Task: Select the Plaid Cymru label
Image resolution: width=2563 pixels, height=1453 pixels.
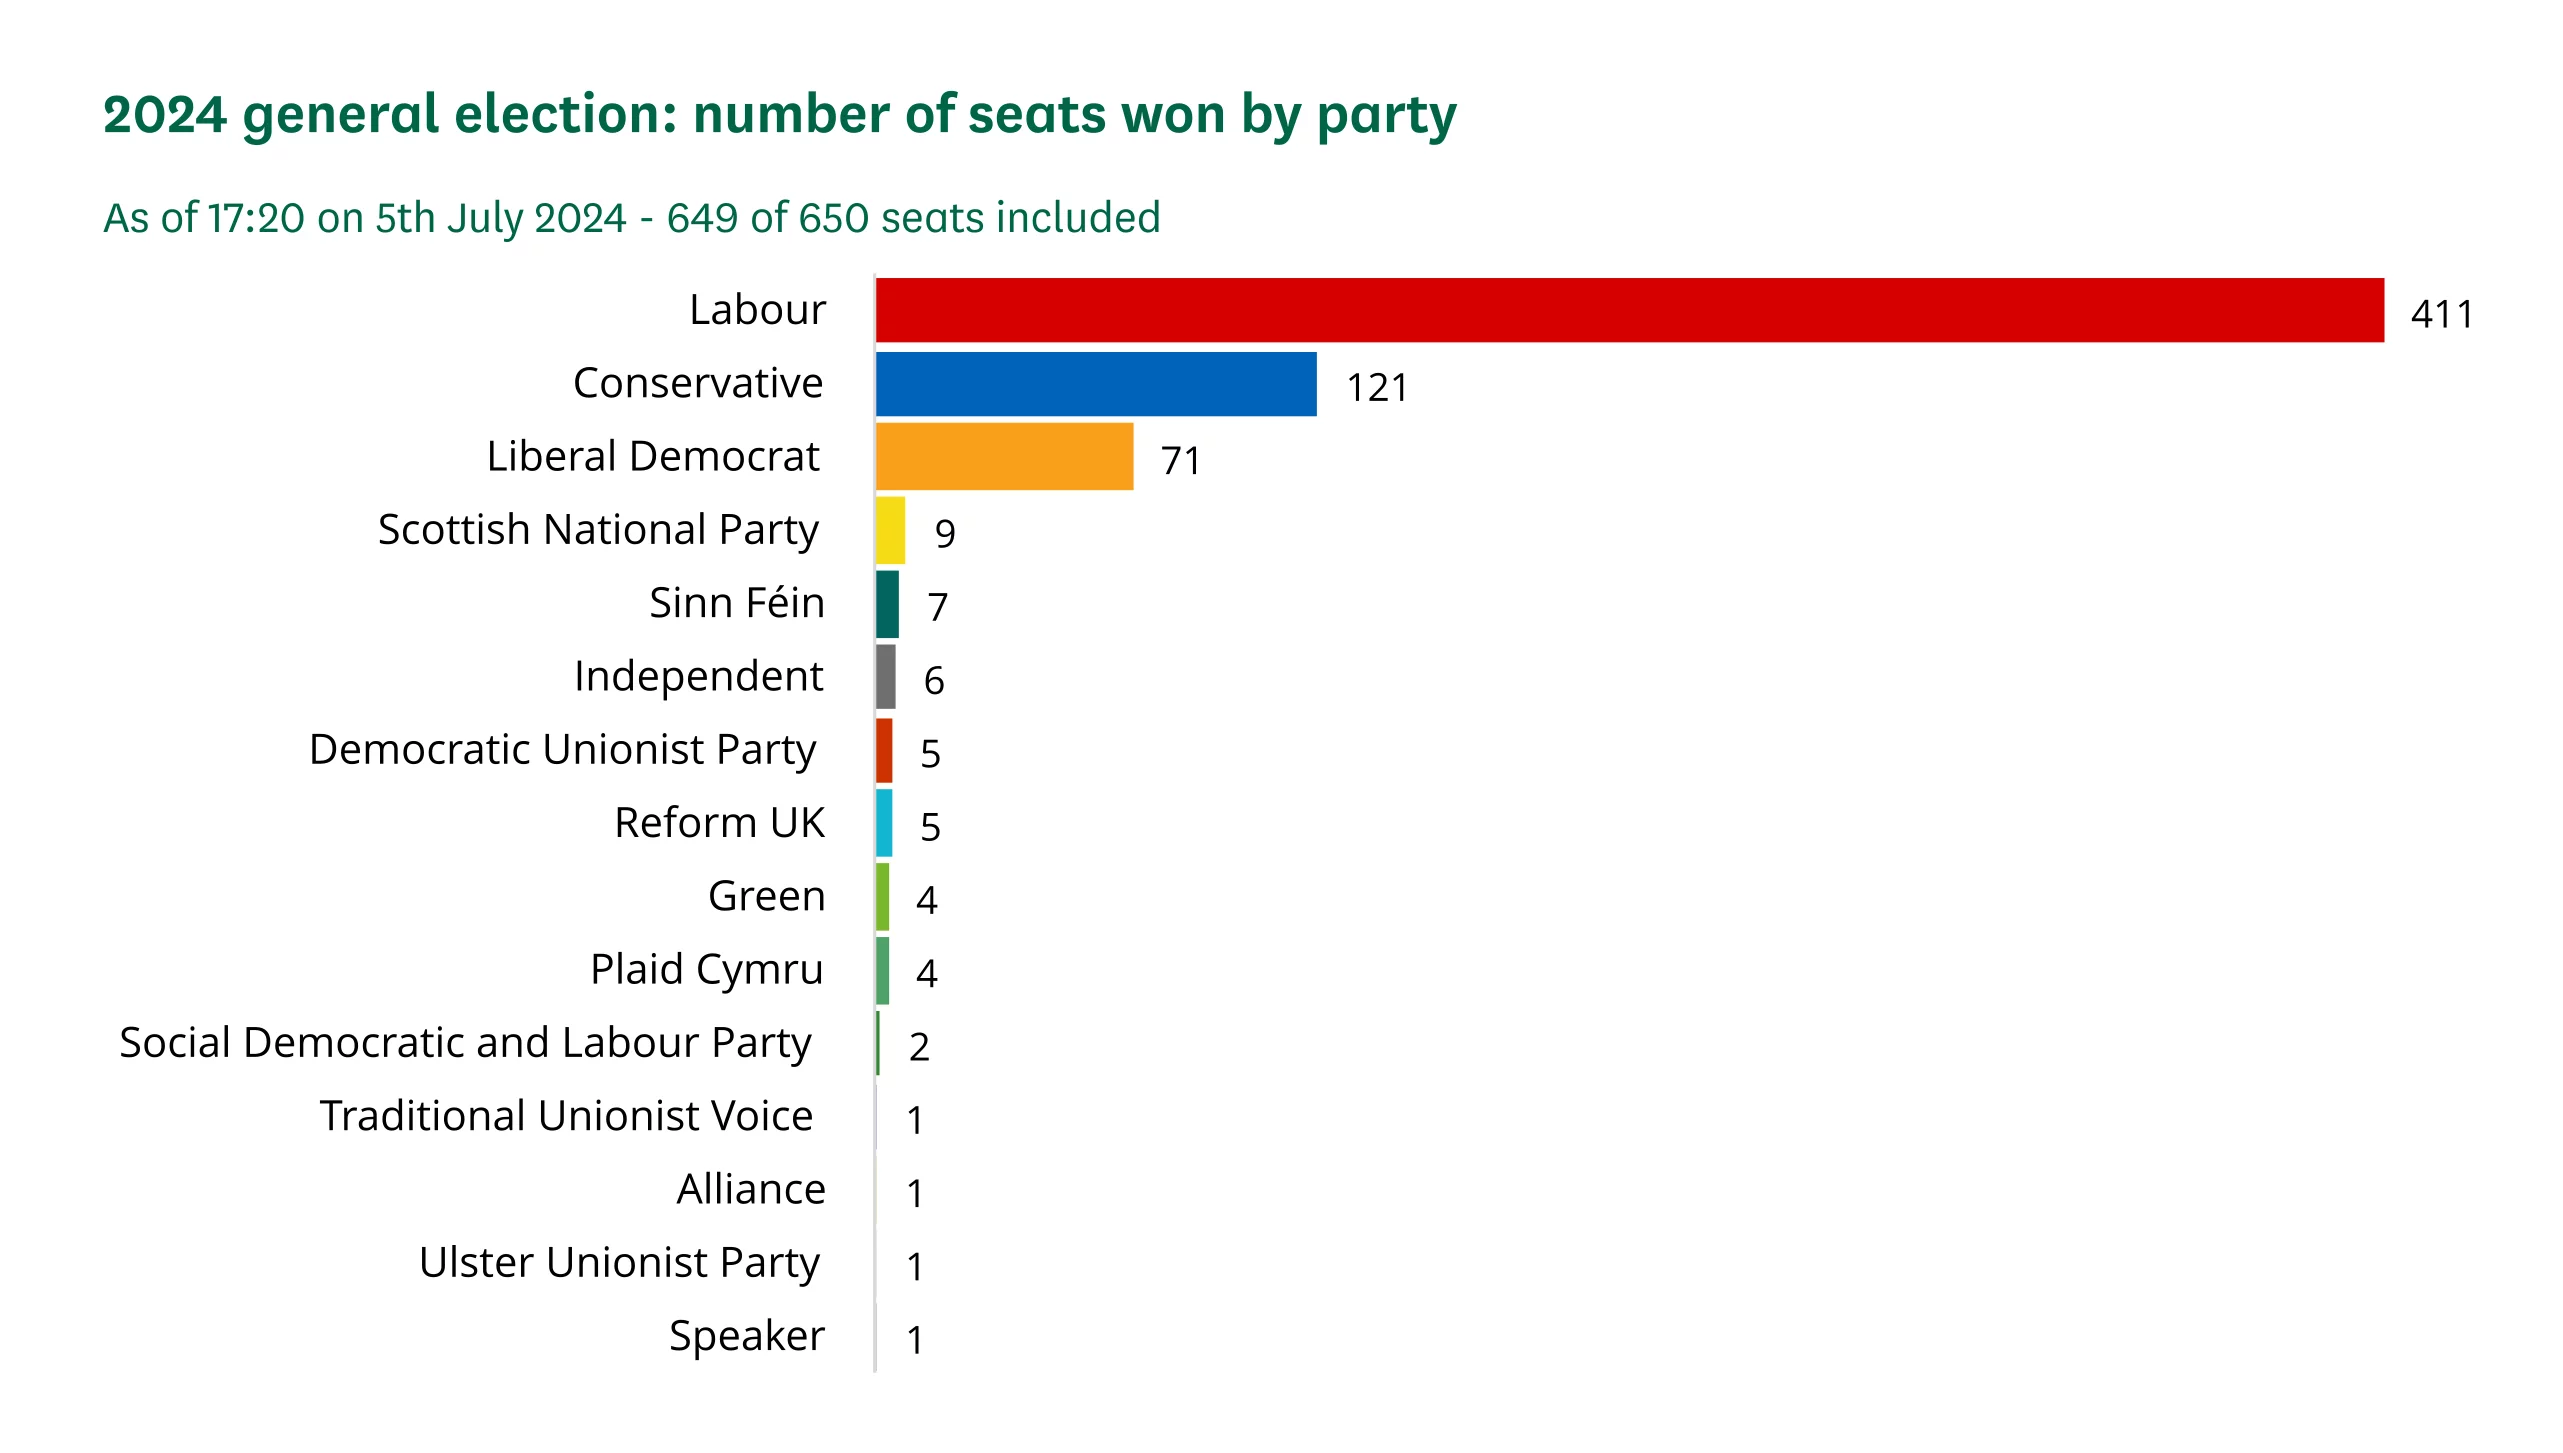Action: [x=706, y=970]
